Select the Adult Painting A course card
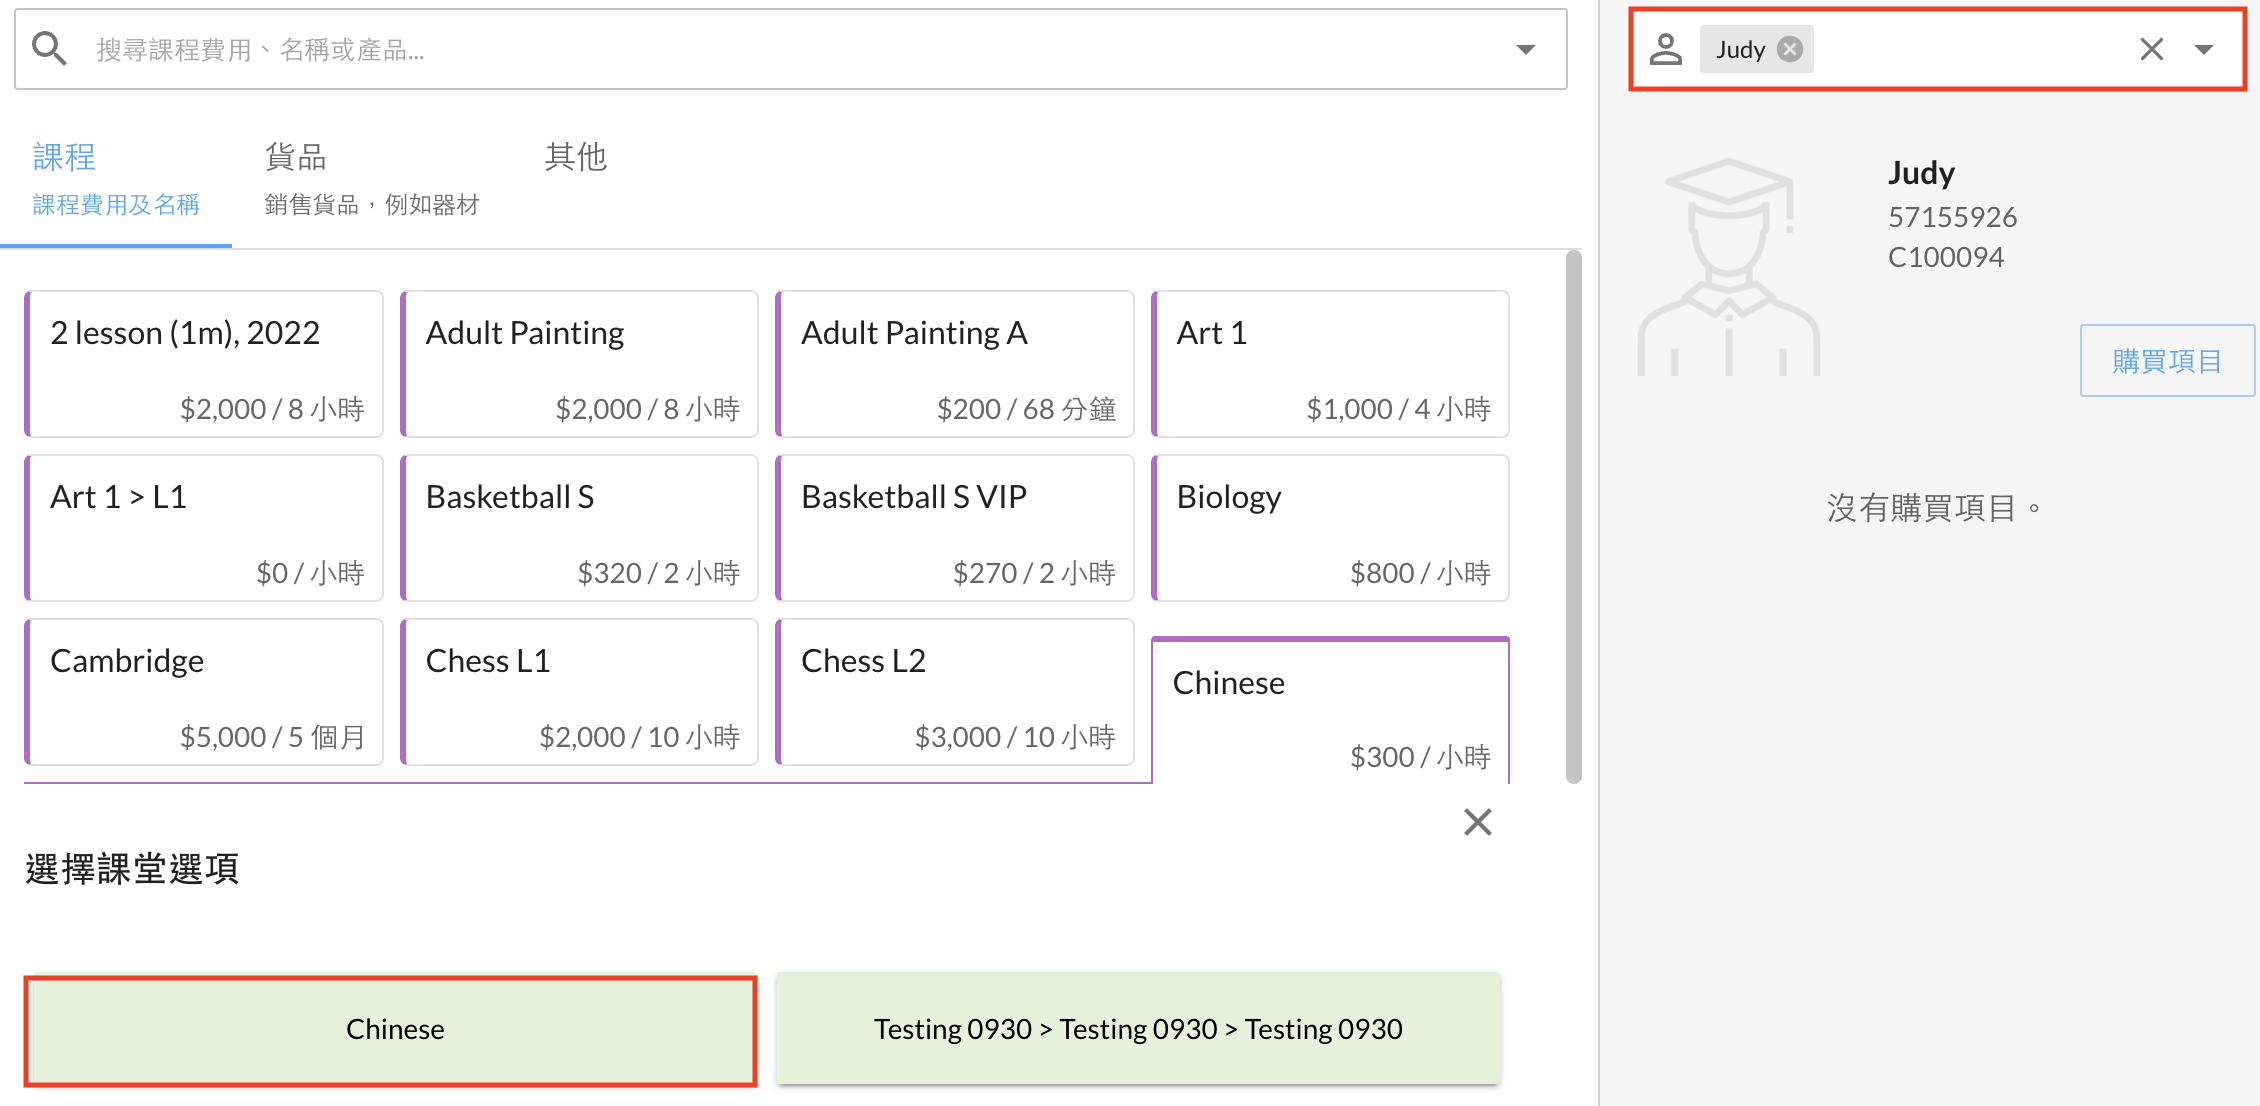The image size is (2260, 1106). tap(955, 364)
